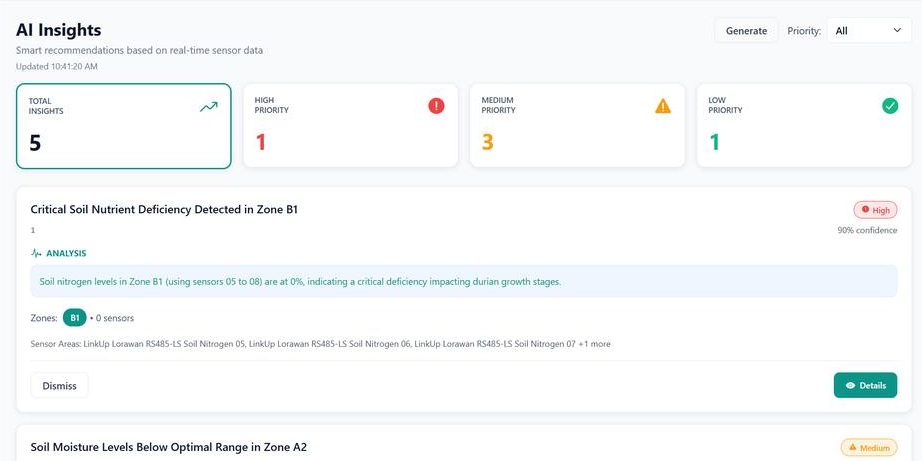Select the Low Priority card
922x461 pixels.
click(804, 125)
